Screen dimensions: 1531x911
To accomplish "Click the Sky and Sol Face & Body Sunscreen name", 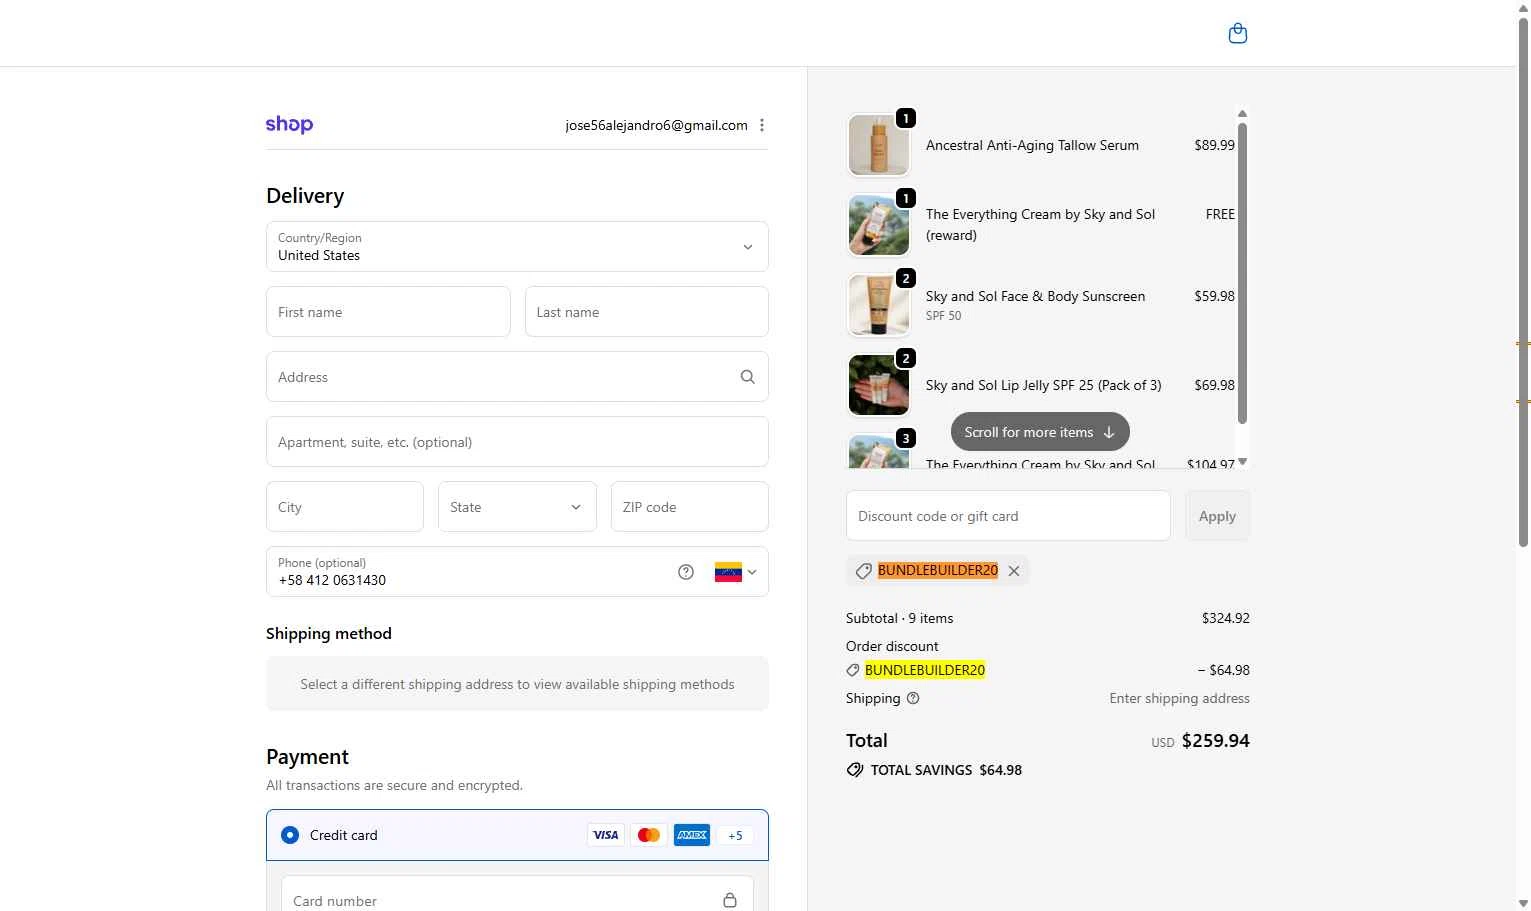I will tap(1035, 296).
